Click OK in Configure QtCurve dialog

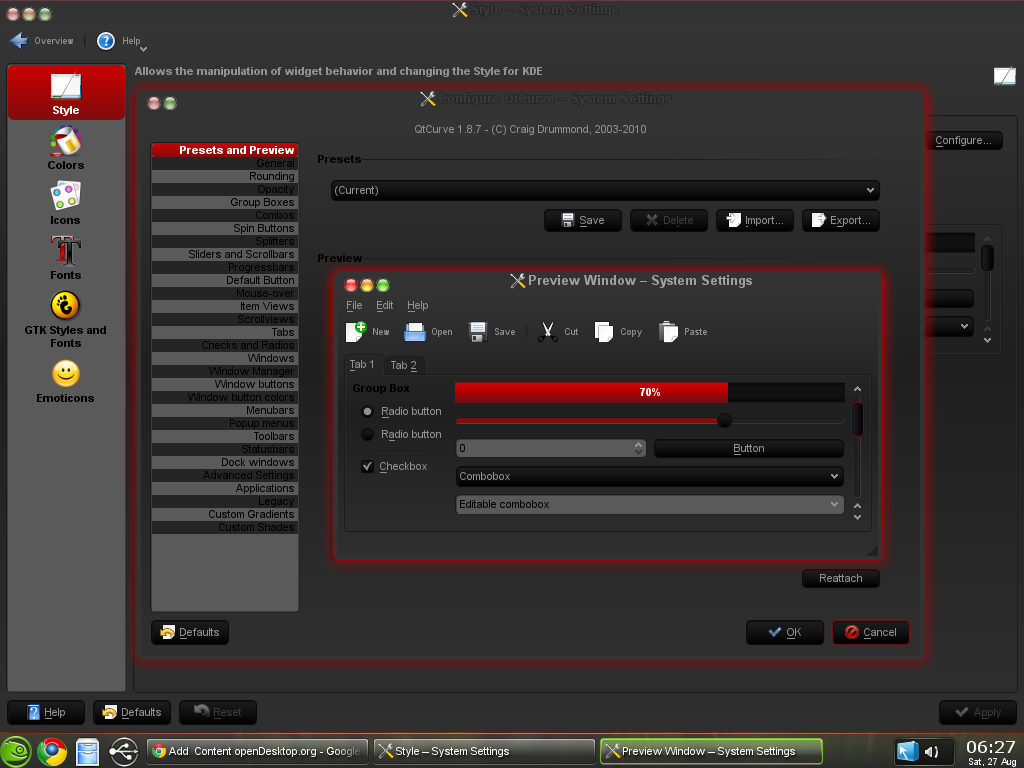(784, 632)
